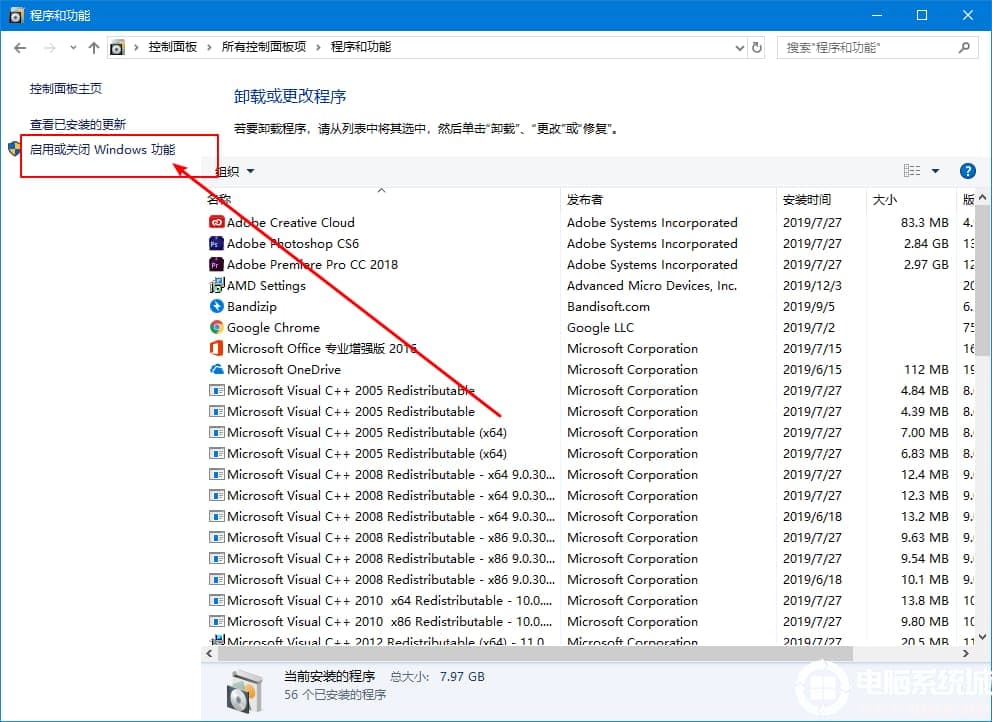This screenshot has height=722, width=992.
Task: Click the horizontal scrollbar left arrow
Action: click(210, 654)
